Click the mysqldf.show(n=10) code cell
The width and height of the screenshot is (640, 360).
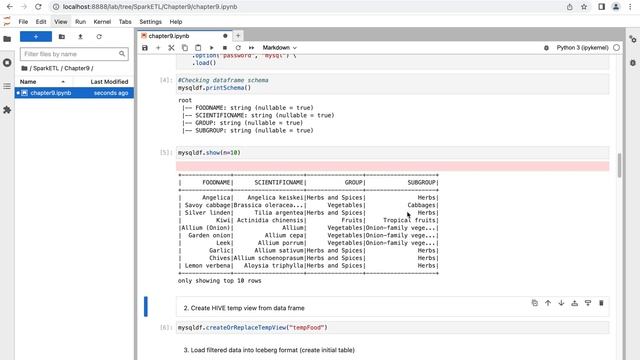393,153
